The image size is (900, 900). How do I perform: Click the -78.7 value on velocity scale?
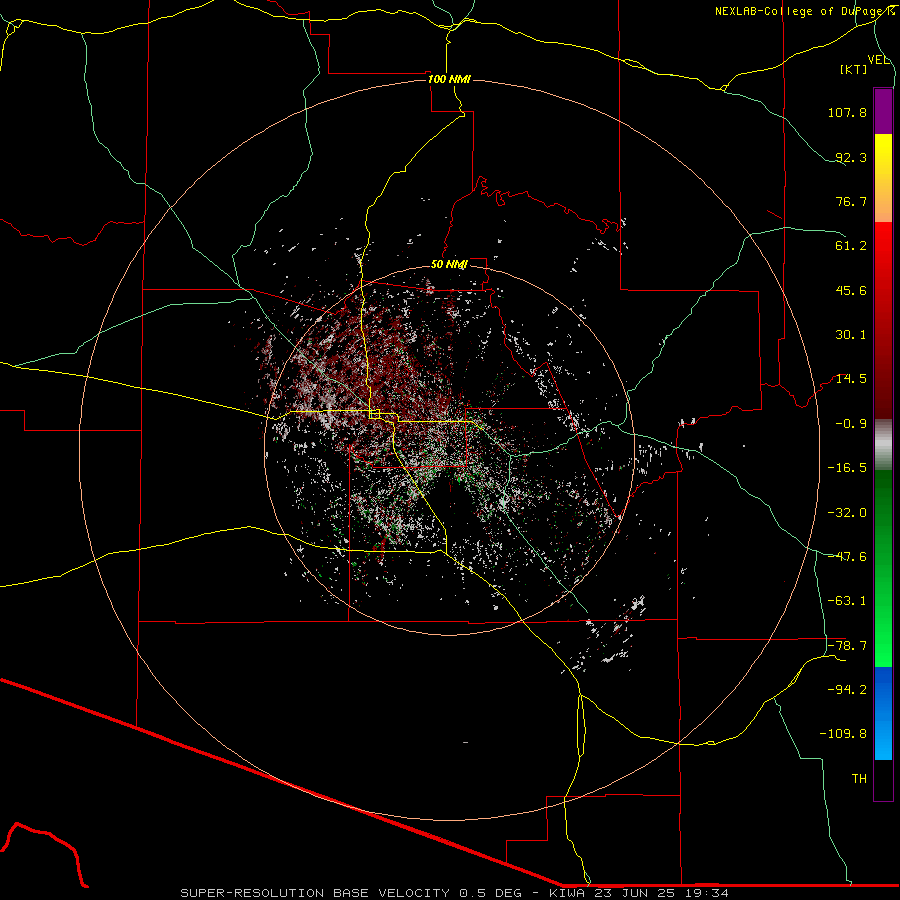click(x=847, y=646)
